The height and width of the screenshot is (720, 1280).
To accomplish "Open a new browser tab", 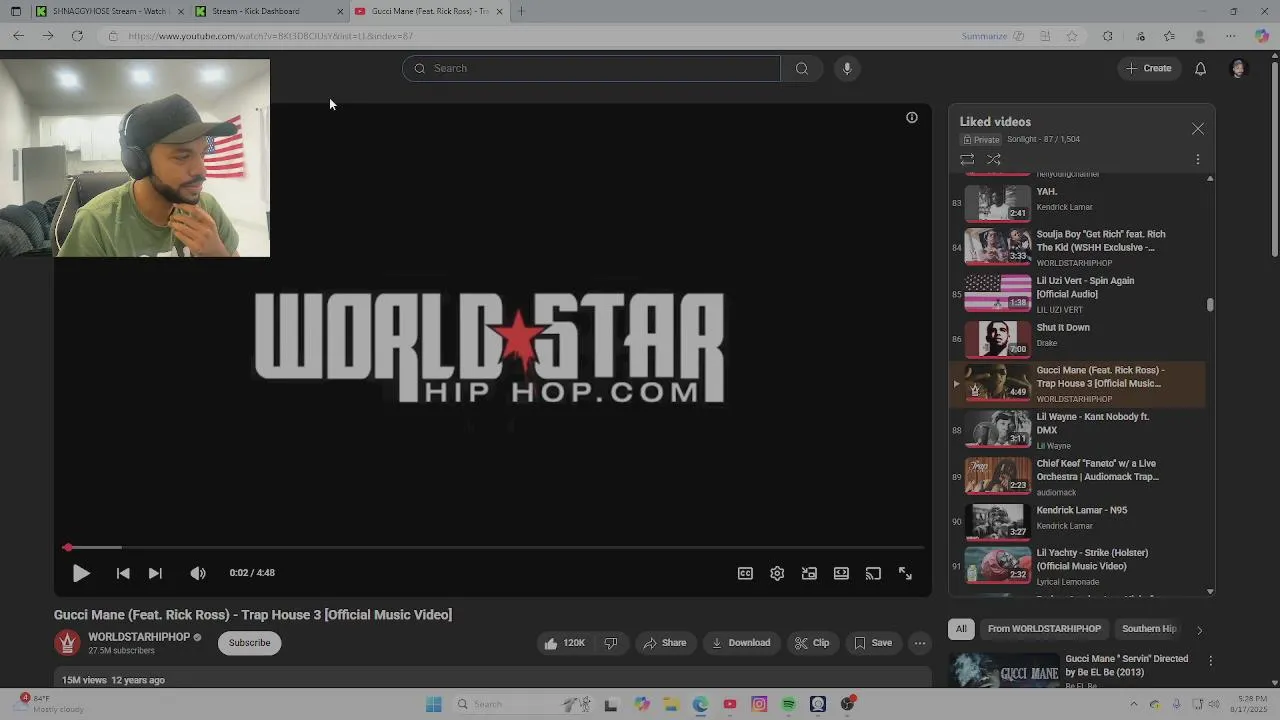I will 520,11.
